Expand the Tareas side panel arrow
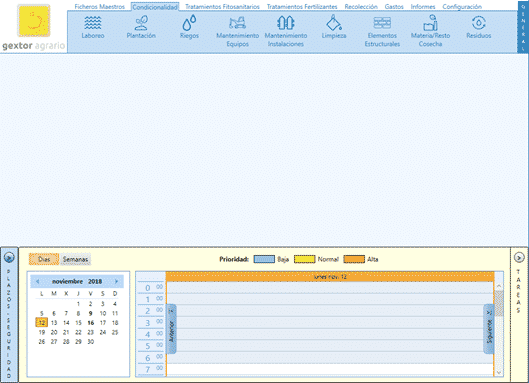 (519, 258)
